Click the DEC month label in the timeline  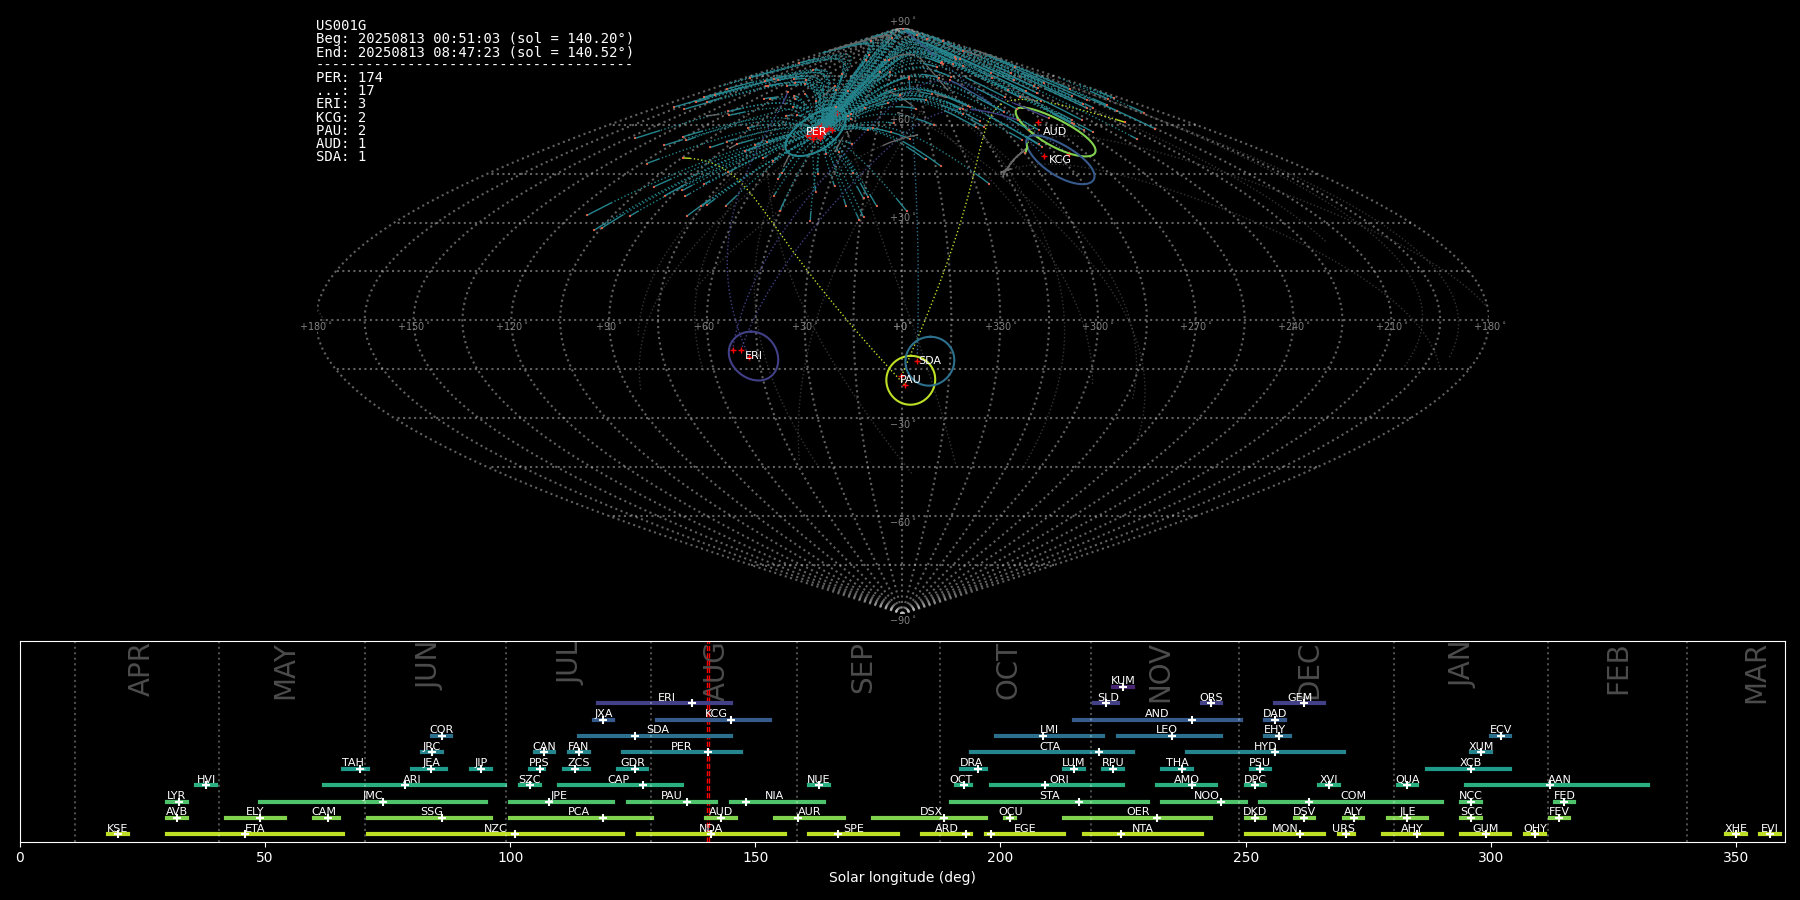tap(1309, 672)
